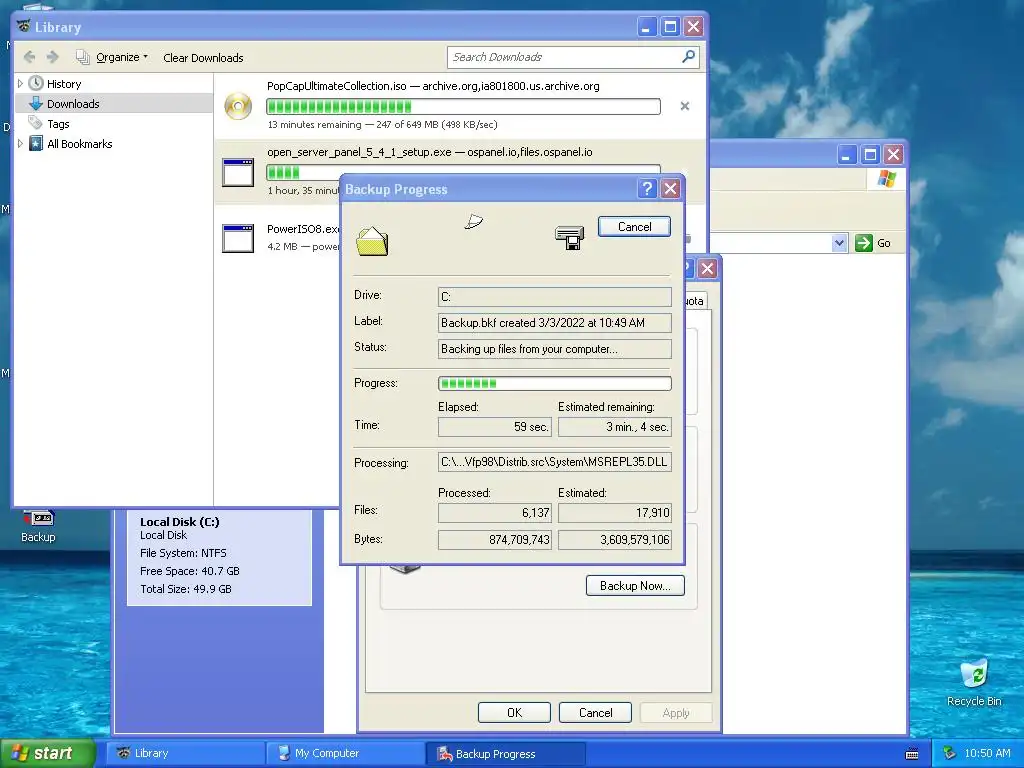
Task: Click the PowerISO8.exe file icon
Action: tap(238, 238)
